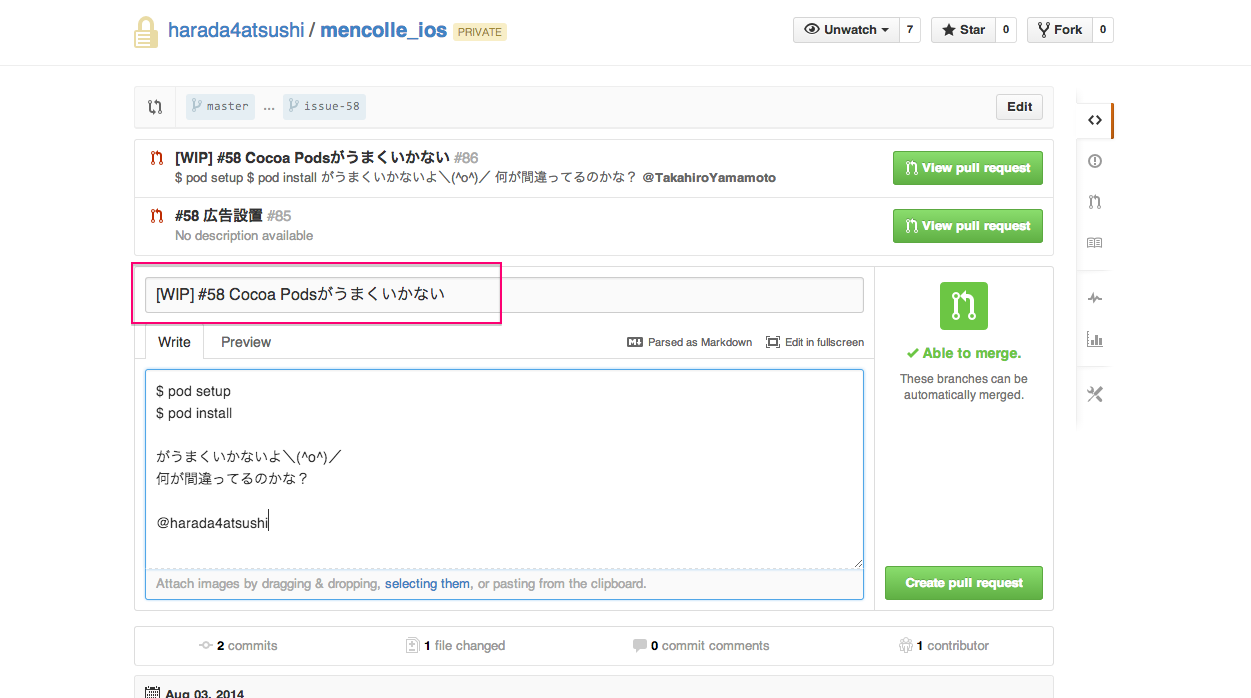
Task: Click the Create pull request button
Action: 962,582
